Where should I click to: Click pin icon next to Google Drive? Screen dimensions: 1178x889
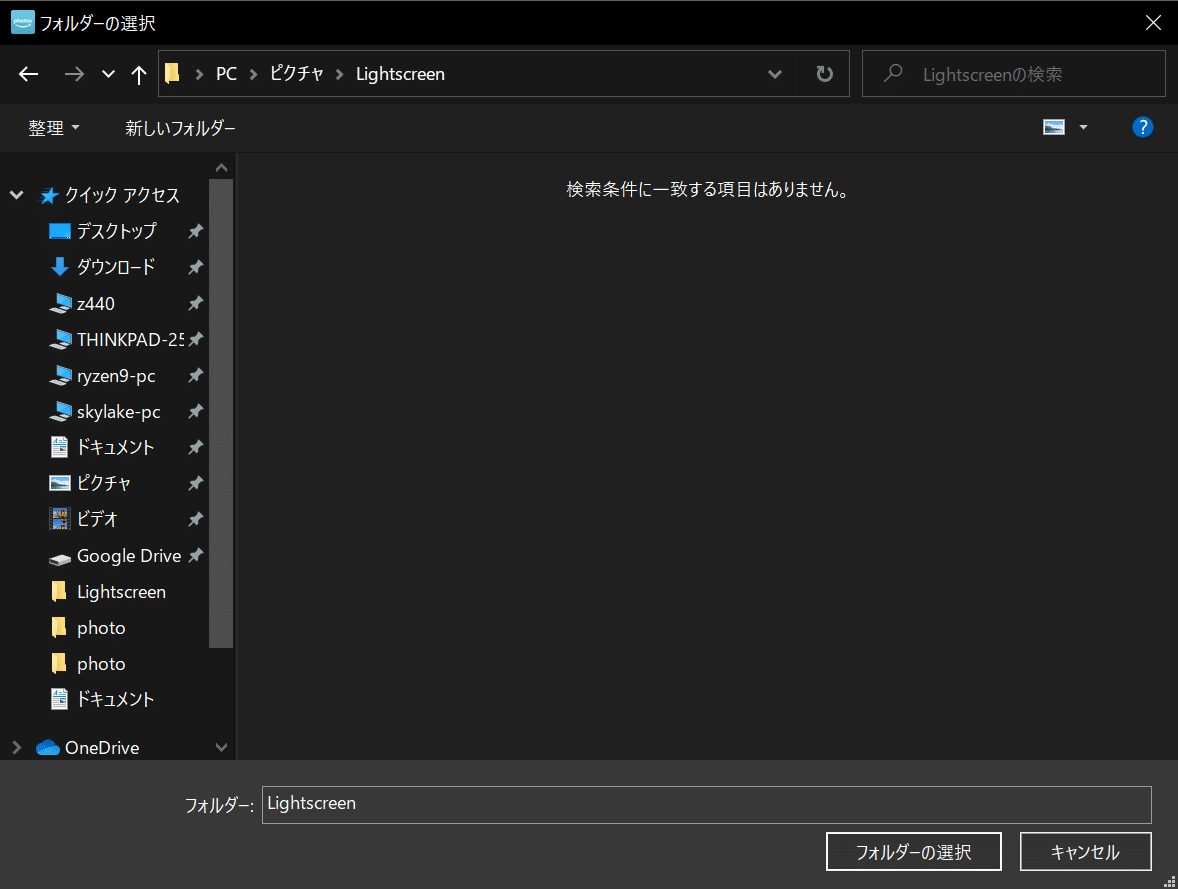coord(195,555)
